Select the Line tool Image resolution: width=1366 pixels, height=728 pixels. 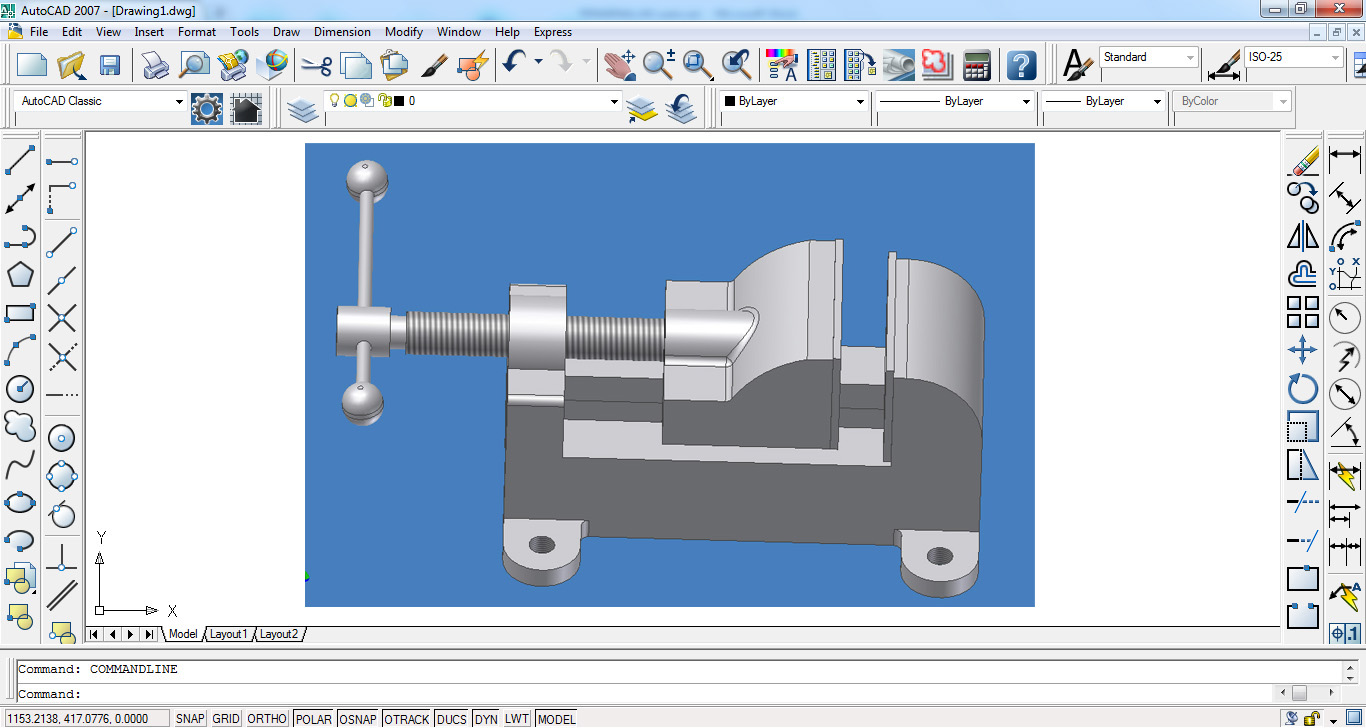point(20,159)
